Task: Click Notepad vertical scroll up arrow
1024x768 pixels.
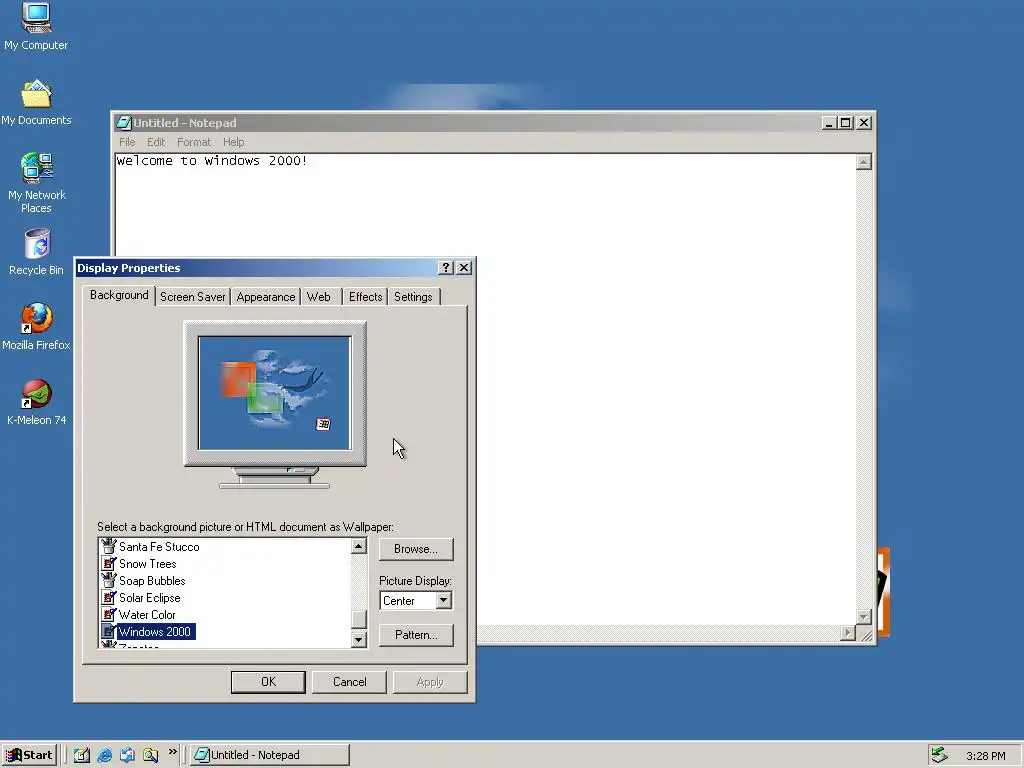Action: pyautogui.click(x=863, y=162)
